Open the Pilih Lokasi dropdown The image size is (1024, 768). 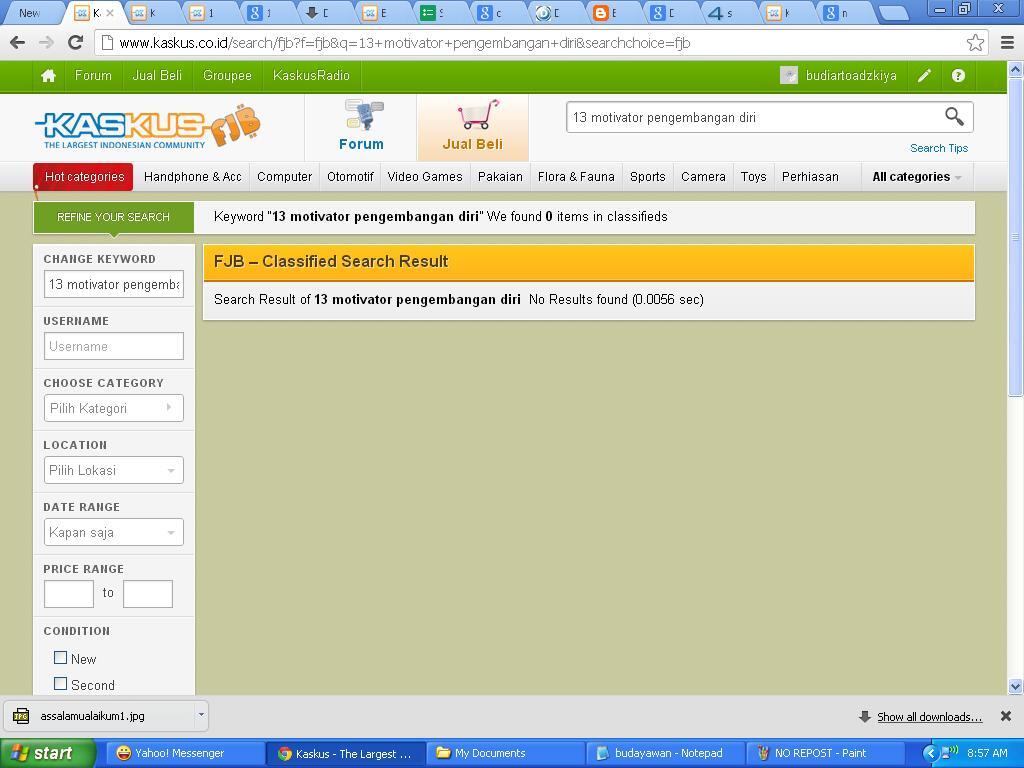(x=114, y=470)
